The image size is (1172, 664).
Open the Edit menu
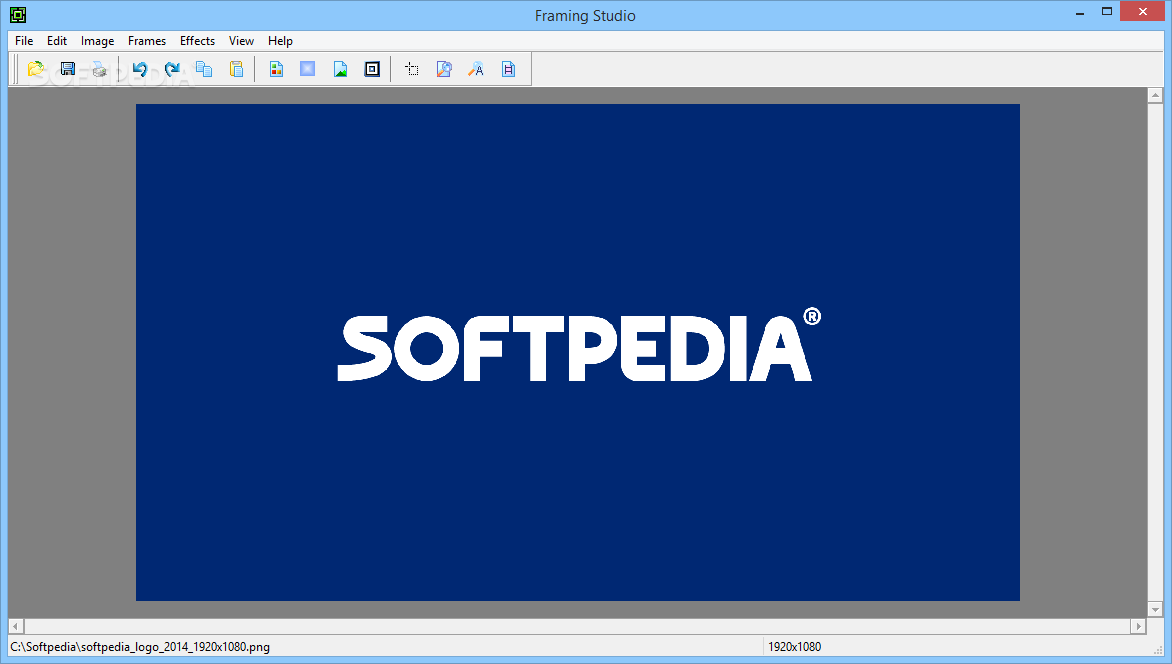point(57,41)
